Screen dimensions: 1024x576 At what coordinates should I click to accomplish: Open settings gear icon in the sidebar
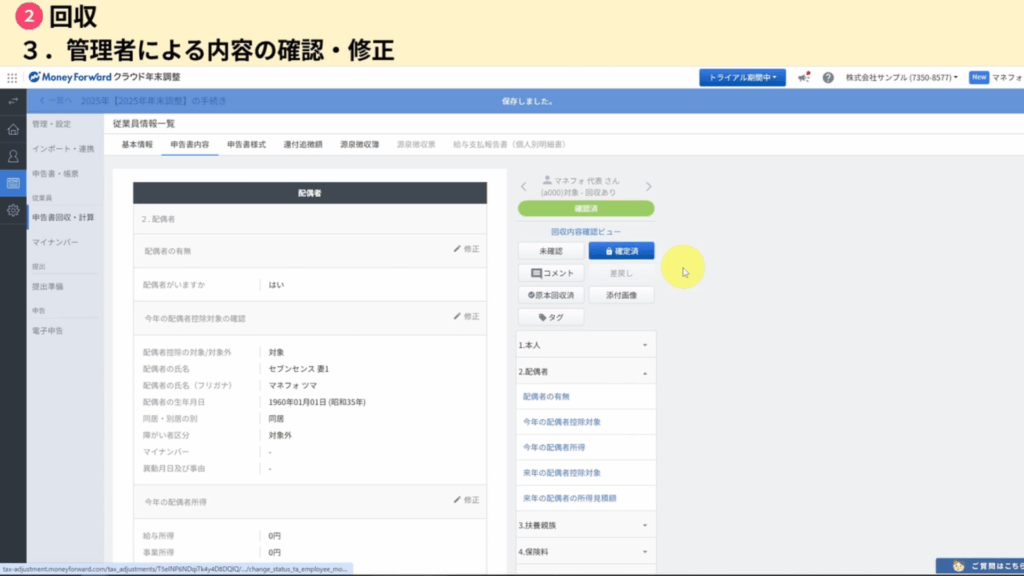pyautogui.click(x=13, y=210)
